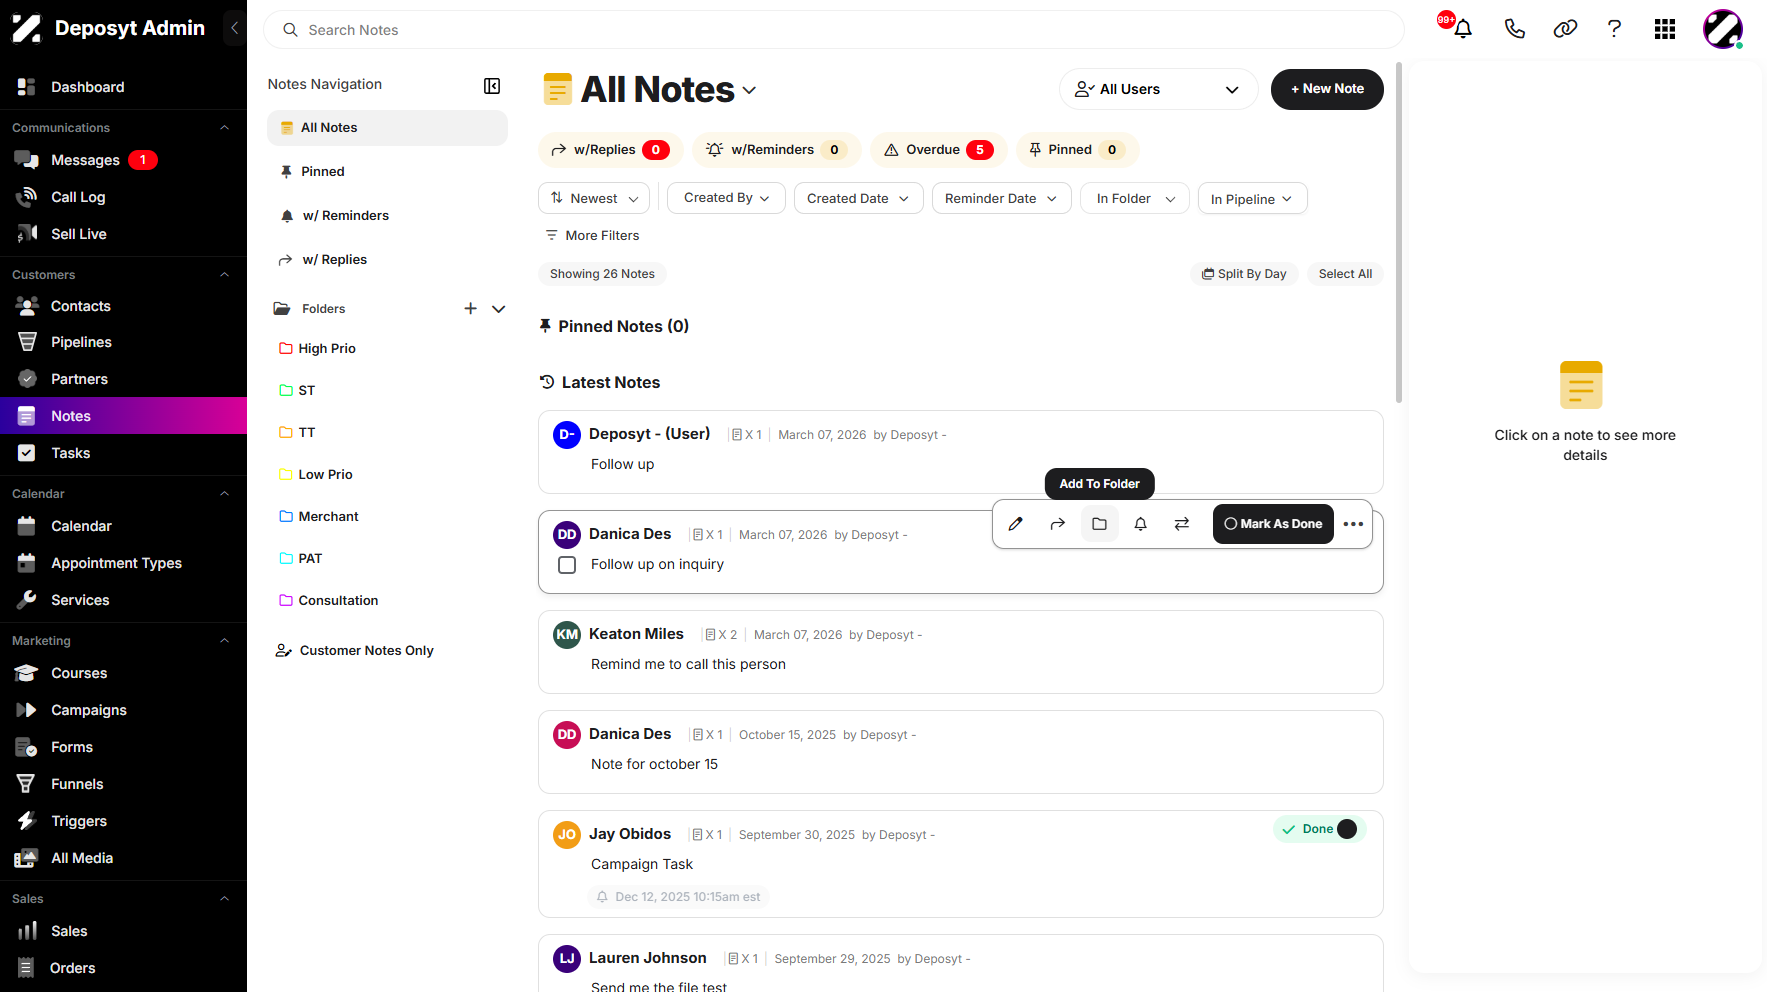Toggle the Done switch on Campaign Task
The height and width of the screenshot is (992, 1767).
coord(1346,829)
